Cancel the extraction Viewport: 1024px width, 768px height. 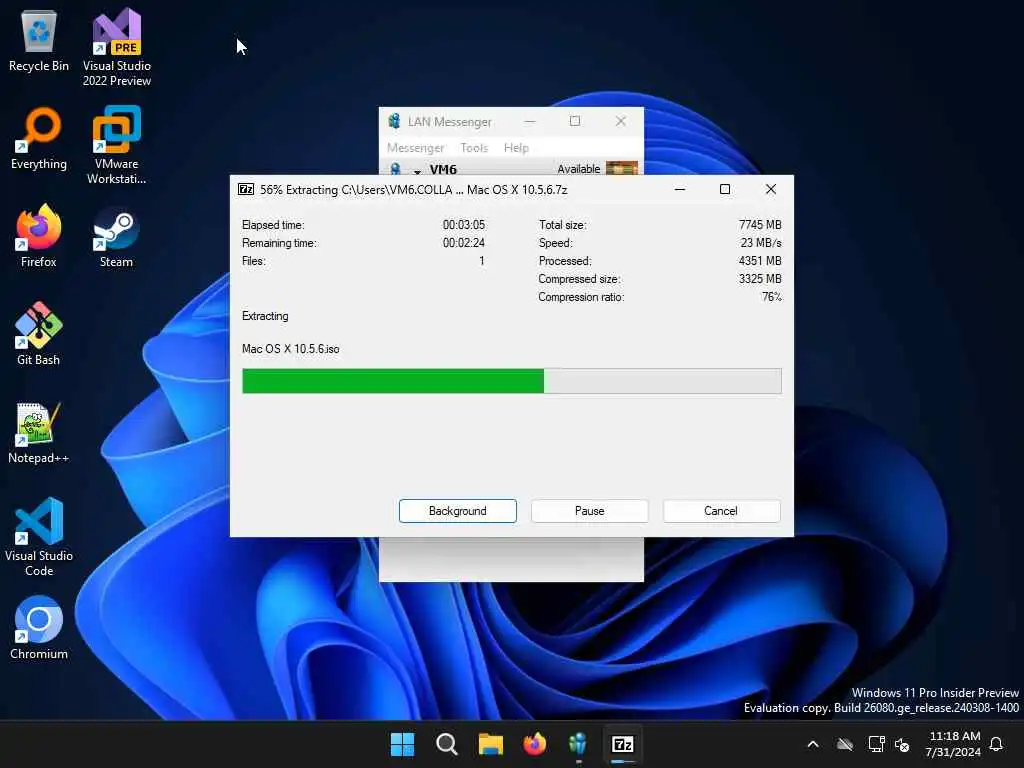(x=722, y=511)
